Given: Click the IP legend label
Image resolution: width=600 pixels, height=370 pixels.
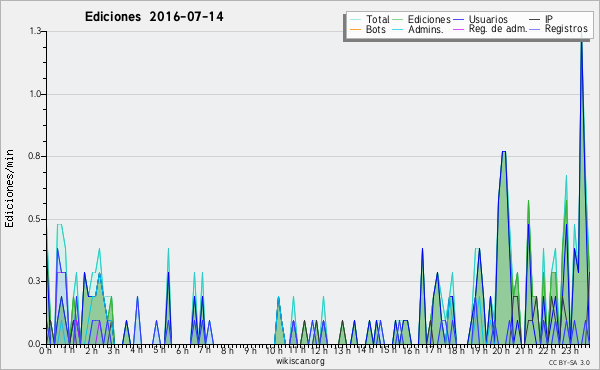Looking at the screenshot, I should (549, 19).
